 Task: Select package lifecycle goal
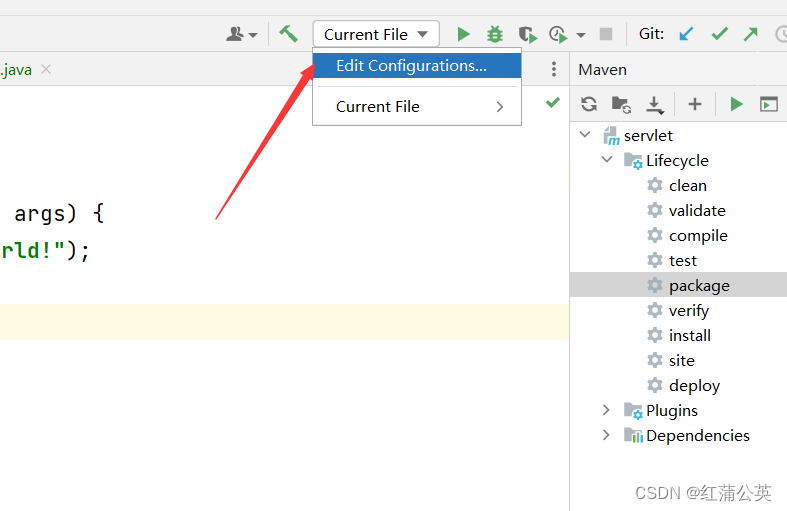[699, 286]
